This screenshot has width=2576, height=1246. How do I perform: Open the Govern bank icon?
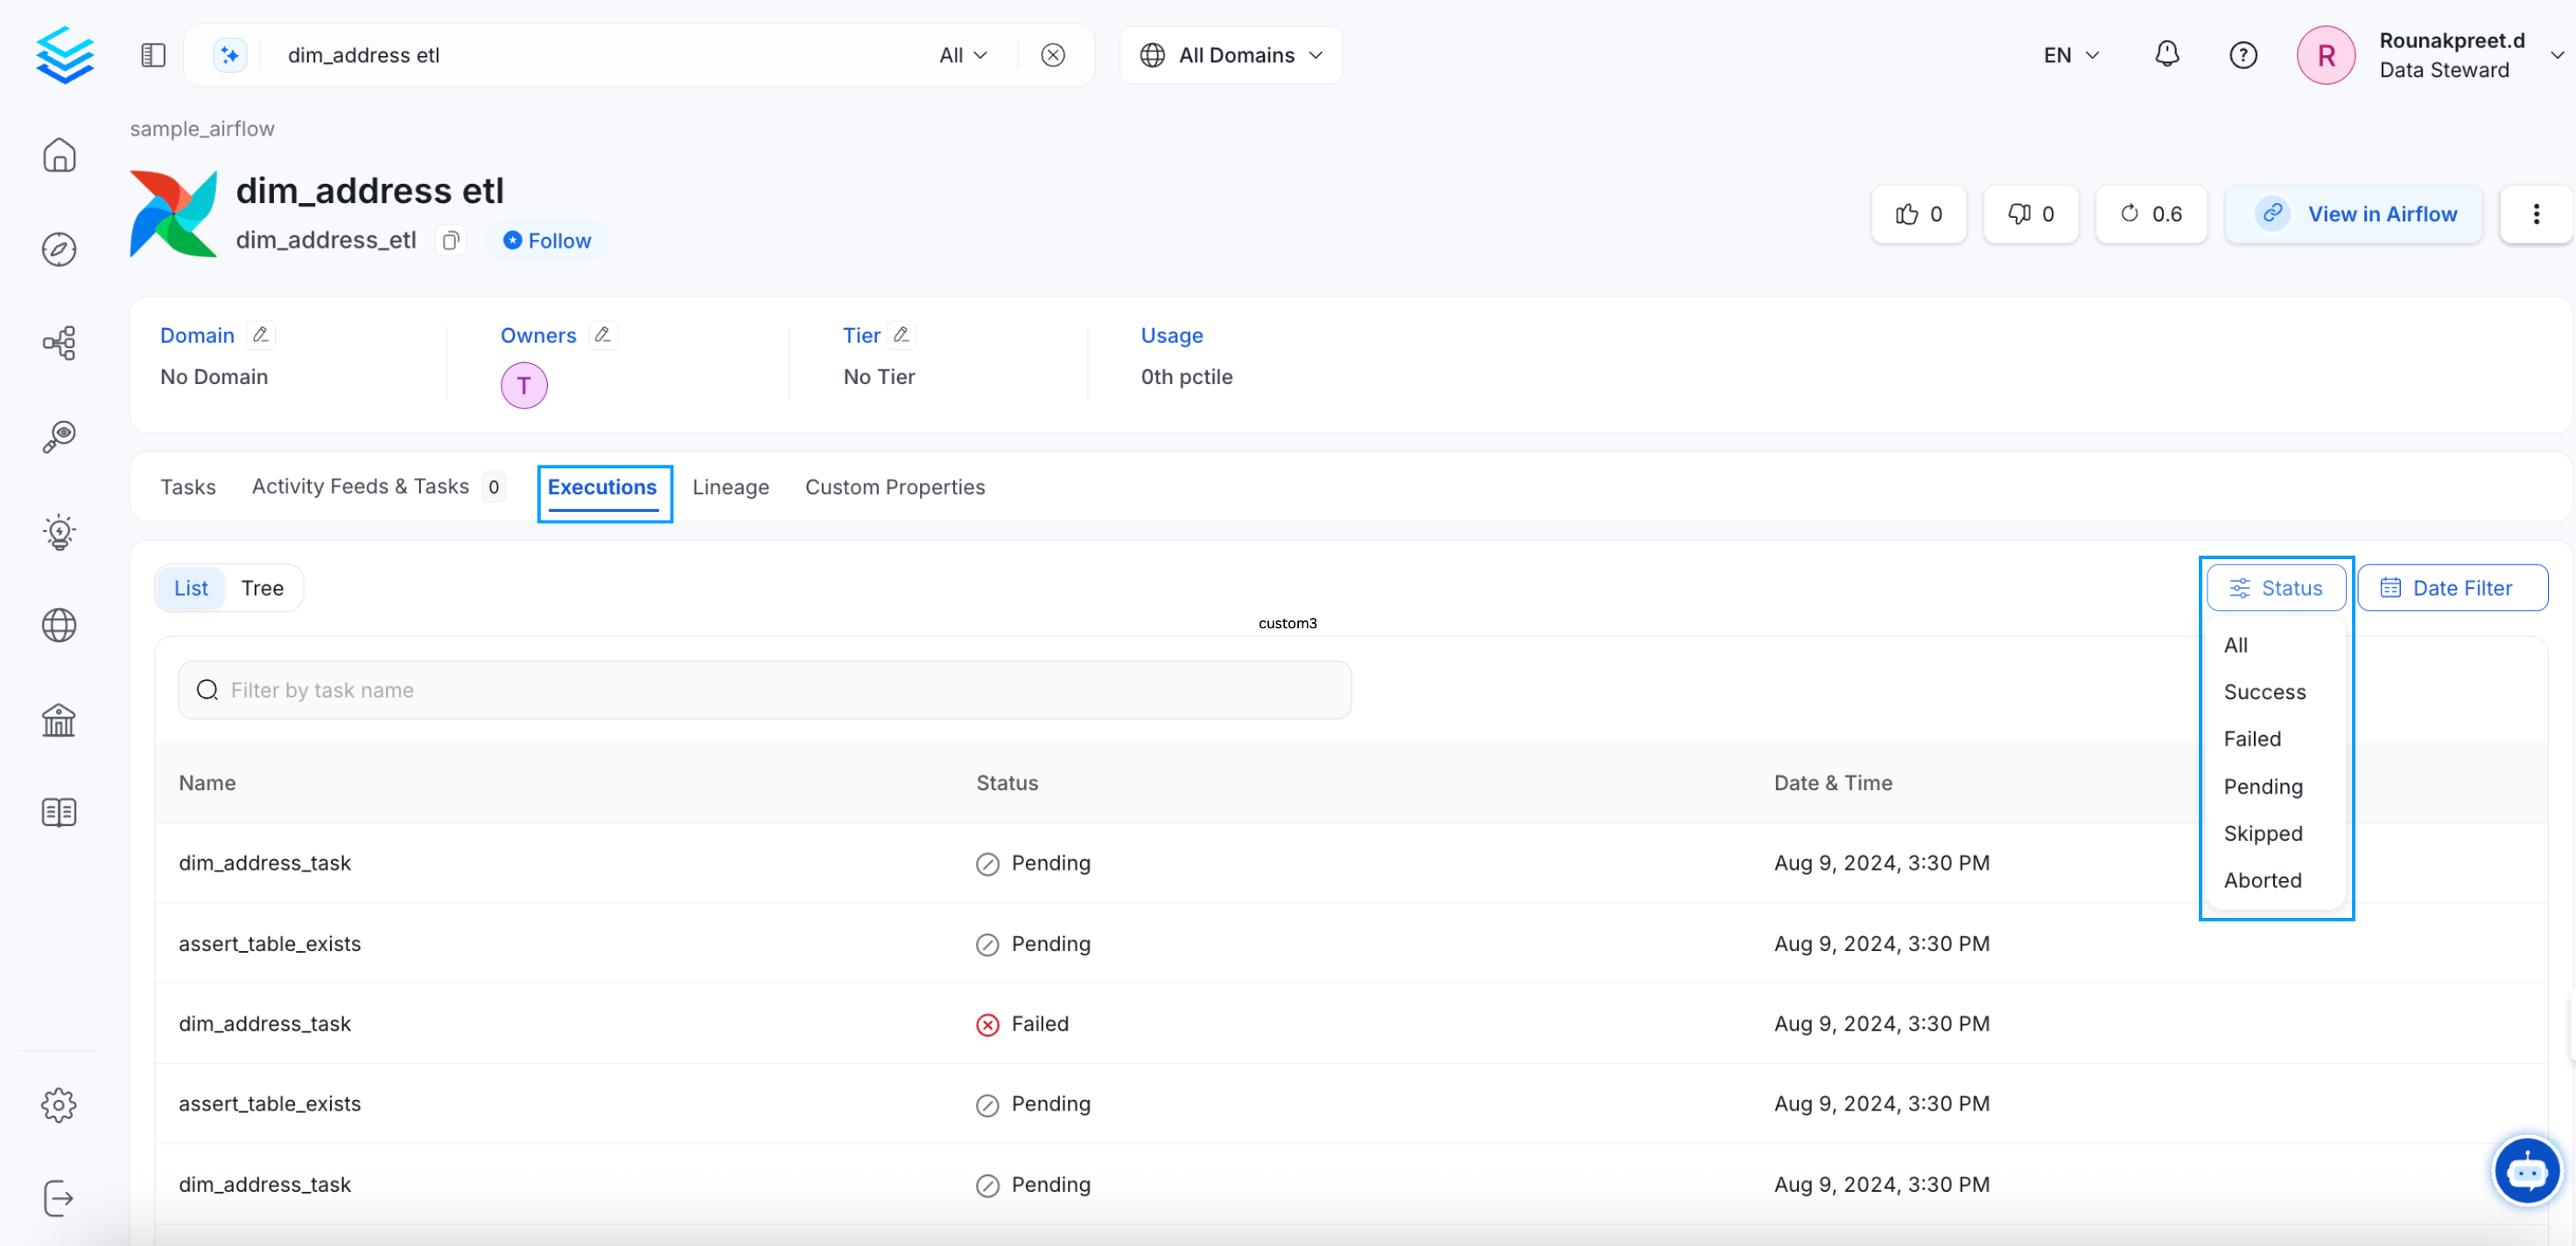59,719
